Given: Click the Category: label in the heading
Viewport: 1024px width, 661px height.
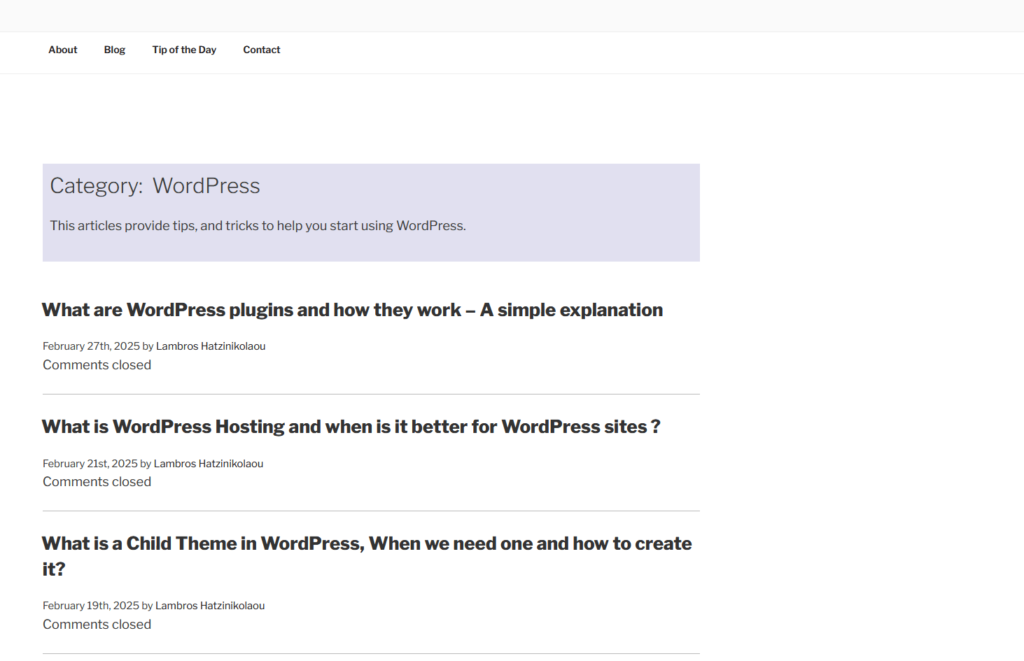Looking at the screenshot, I should [x=96, y=186].
